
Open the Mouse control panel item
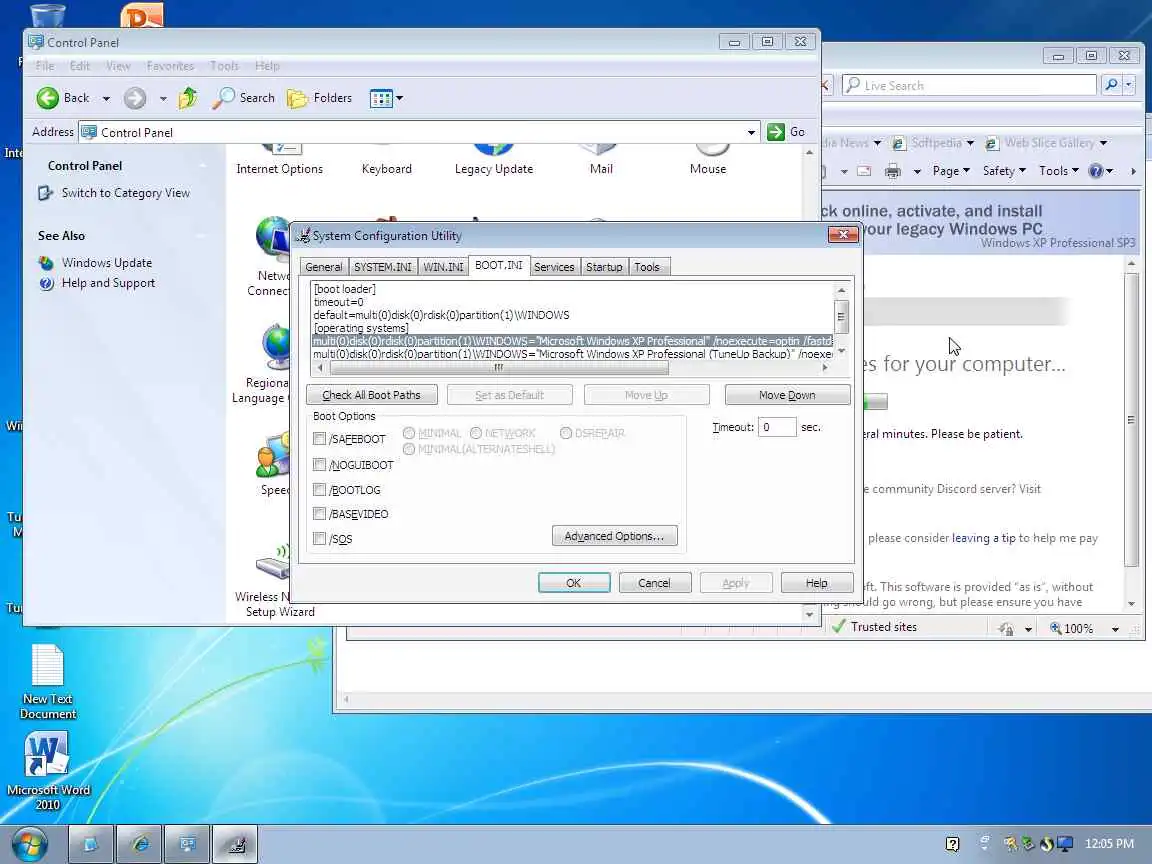(x=708, y=160)
